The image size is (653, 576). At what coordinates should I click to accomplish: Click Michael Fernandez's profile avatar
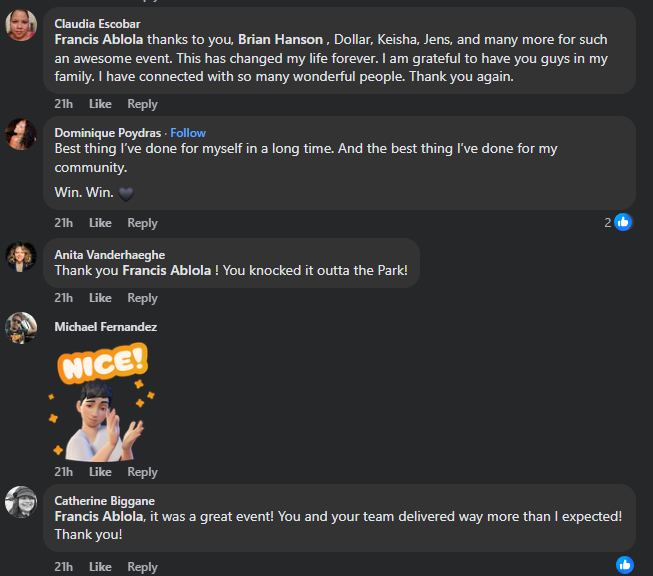point(22,329)
